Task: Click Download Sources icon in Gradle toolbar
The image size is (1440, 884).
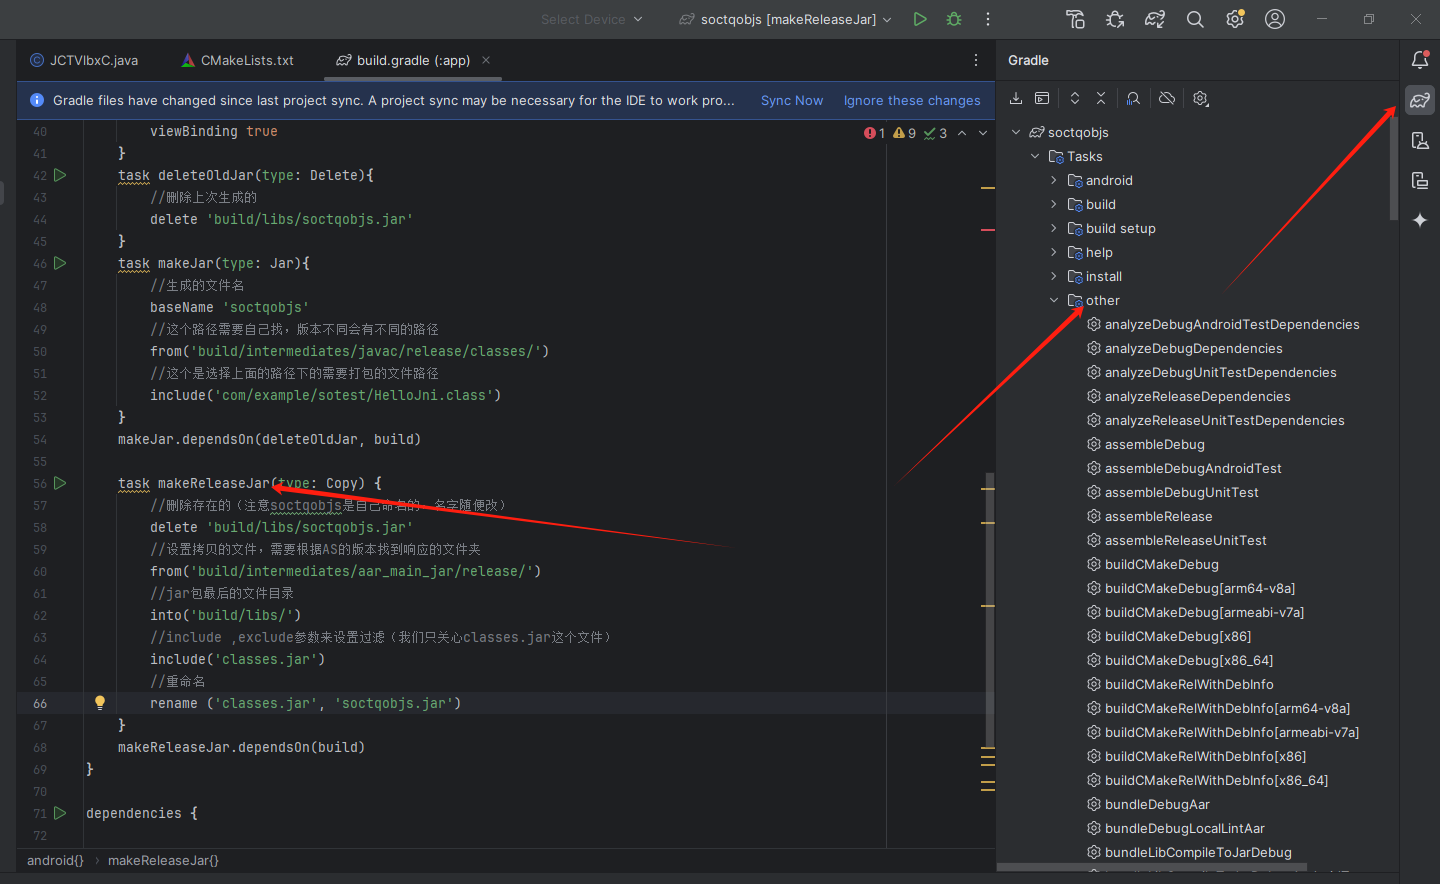Action: [x=1016, y=98]
